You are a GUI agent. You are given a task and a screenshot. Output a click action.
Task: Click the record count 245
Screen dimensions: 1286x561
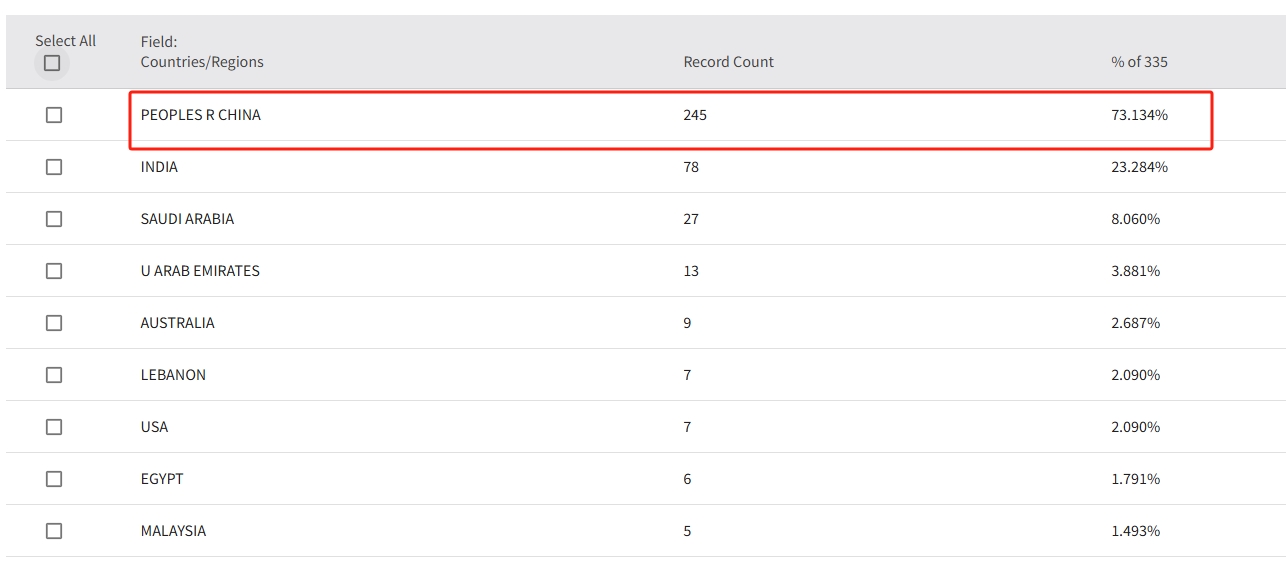click(695, 115)
